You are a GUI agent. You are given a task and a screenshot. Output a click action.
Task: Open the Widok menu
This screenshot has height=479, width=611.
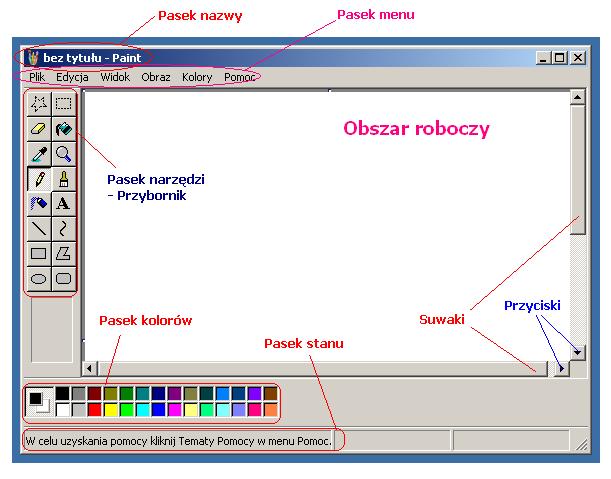[x=115, y=77]
